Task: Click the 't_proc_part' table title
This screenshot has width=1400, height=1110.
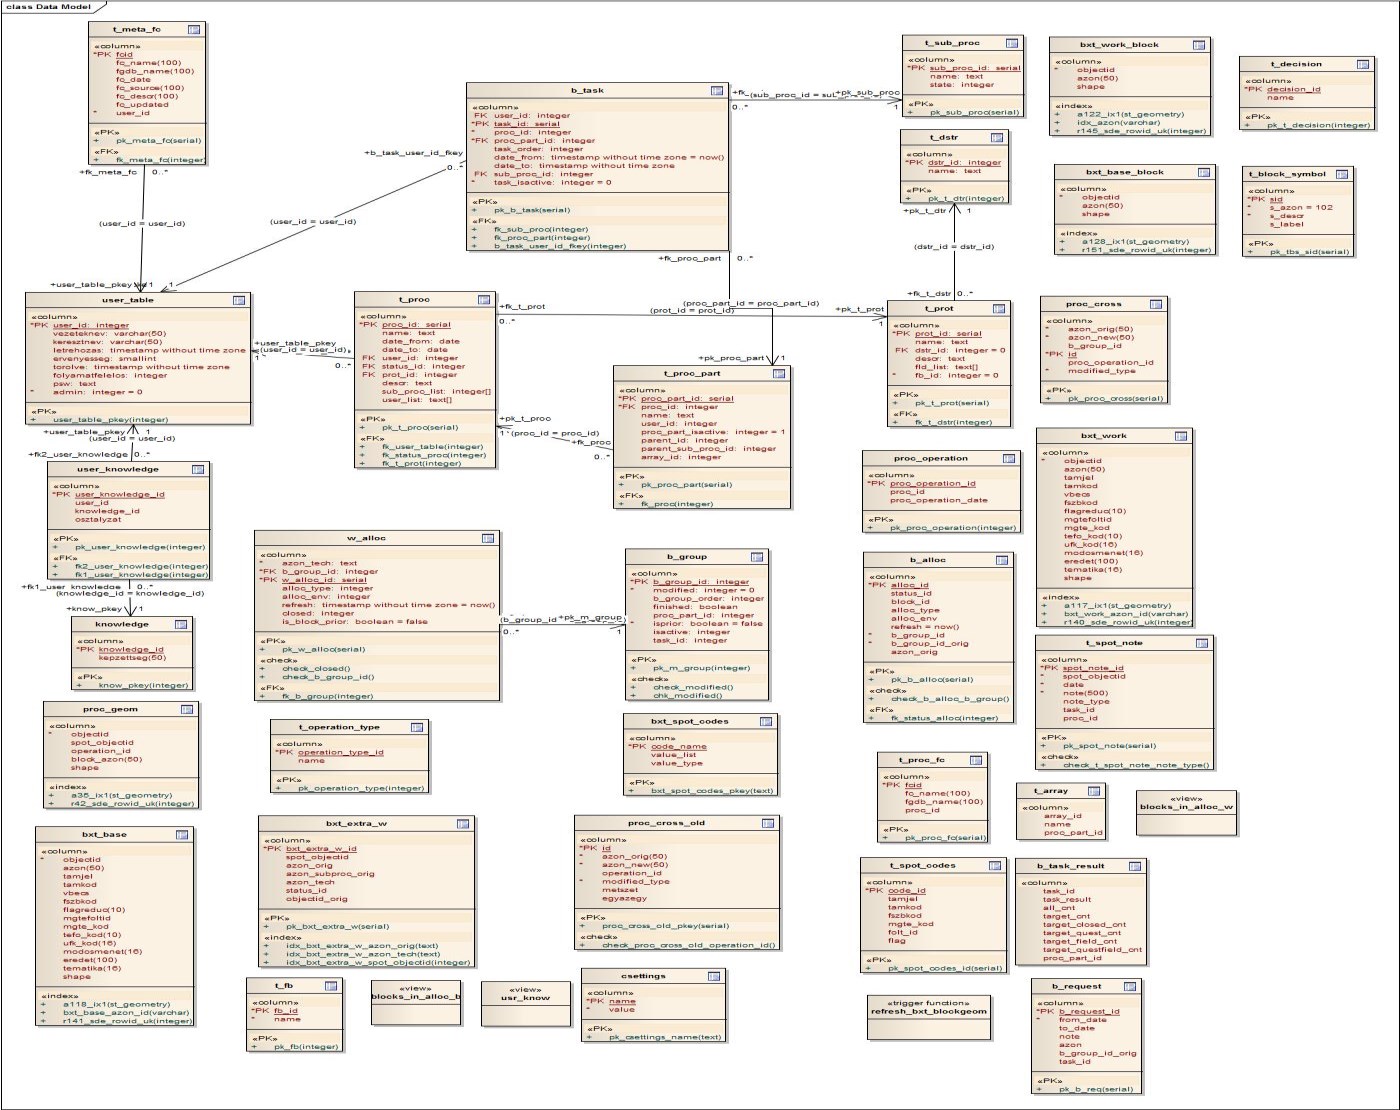Action: (692, 373)
